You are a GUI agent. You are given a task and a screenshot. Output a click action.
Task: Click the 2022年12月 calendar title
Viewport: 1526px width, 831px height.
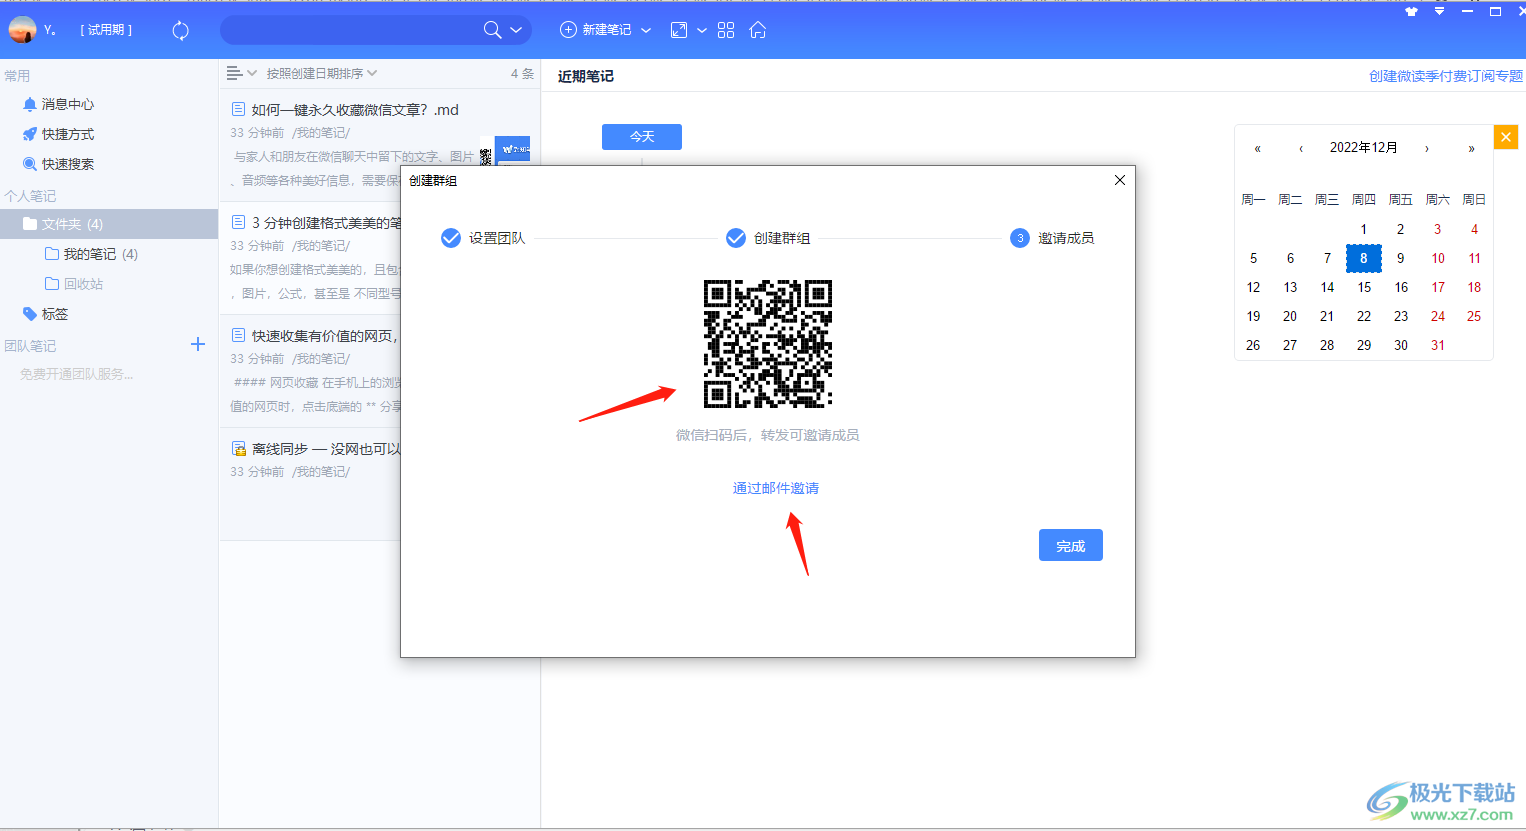(1364, 148)
